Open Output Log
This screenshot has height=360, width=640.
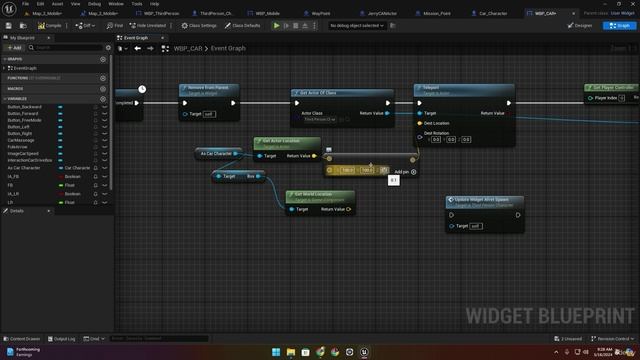pyautogui.click(x=62, y=339)
